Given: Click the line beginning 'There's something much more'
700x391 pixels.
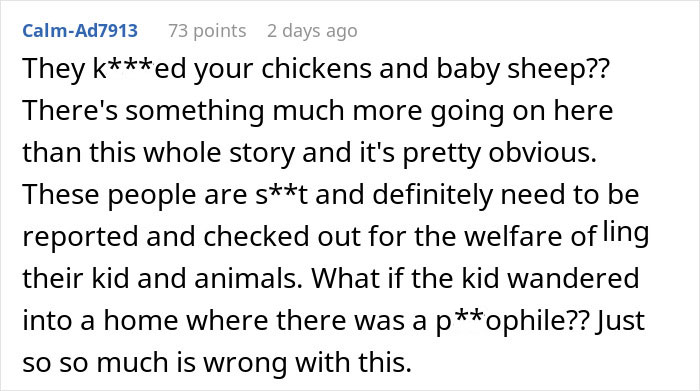Looking at the screenshot, I should 317,111.
